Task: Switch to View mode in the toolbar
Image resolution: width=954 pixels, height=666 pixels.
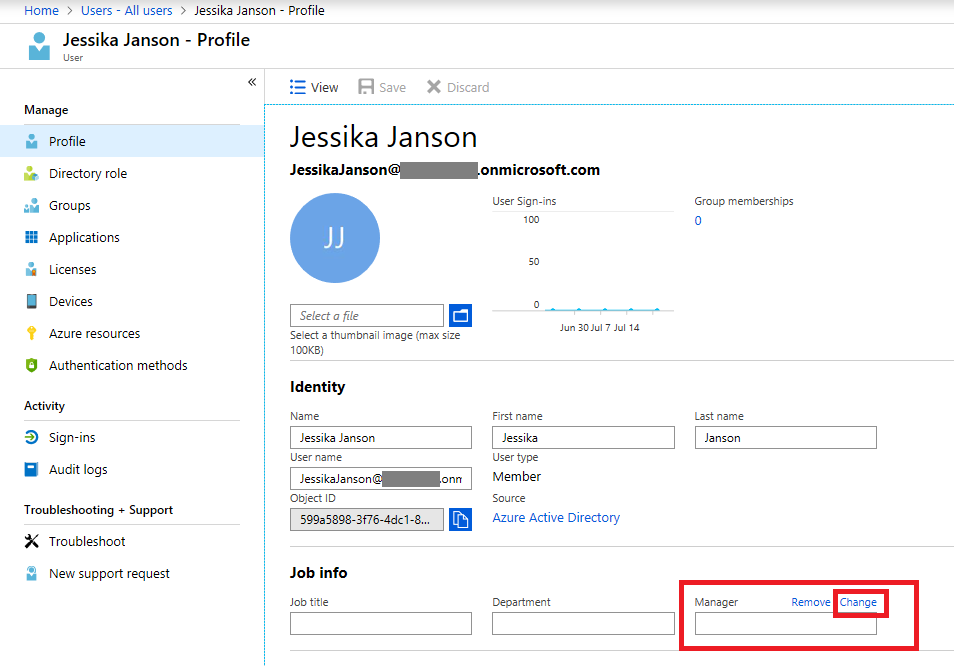Action: (314, 87)
